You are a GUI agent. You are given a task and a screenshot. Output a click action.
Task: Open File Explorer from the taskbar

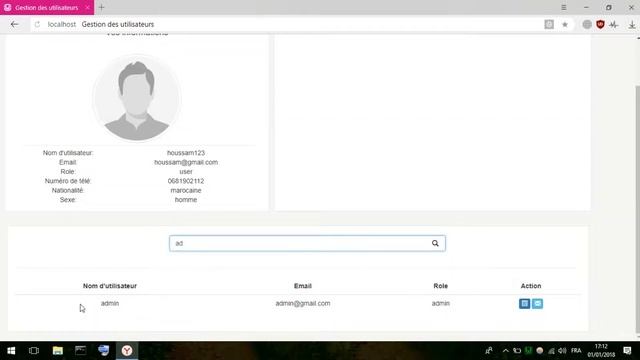coord(58,351)
